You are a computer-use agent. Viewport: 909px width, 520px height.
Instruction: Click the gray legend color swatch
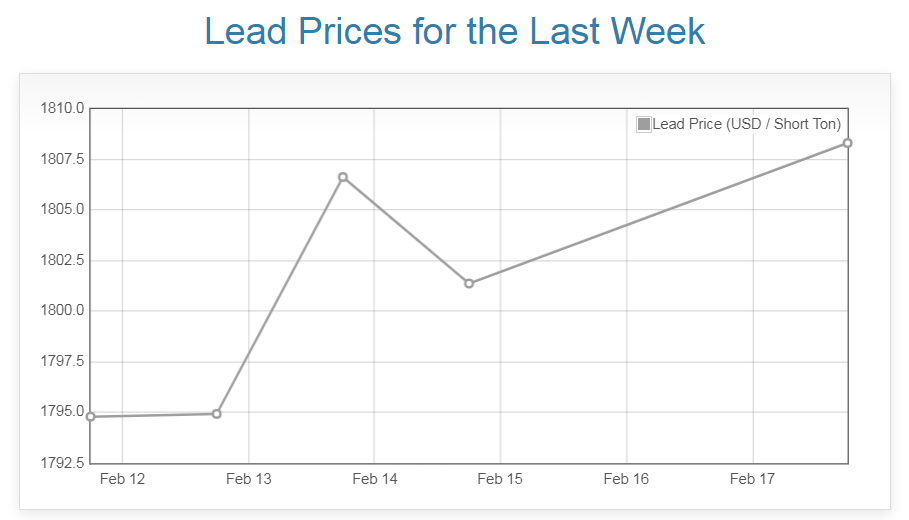coord(644,124)
